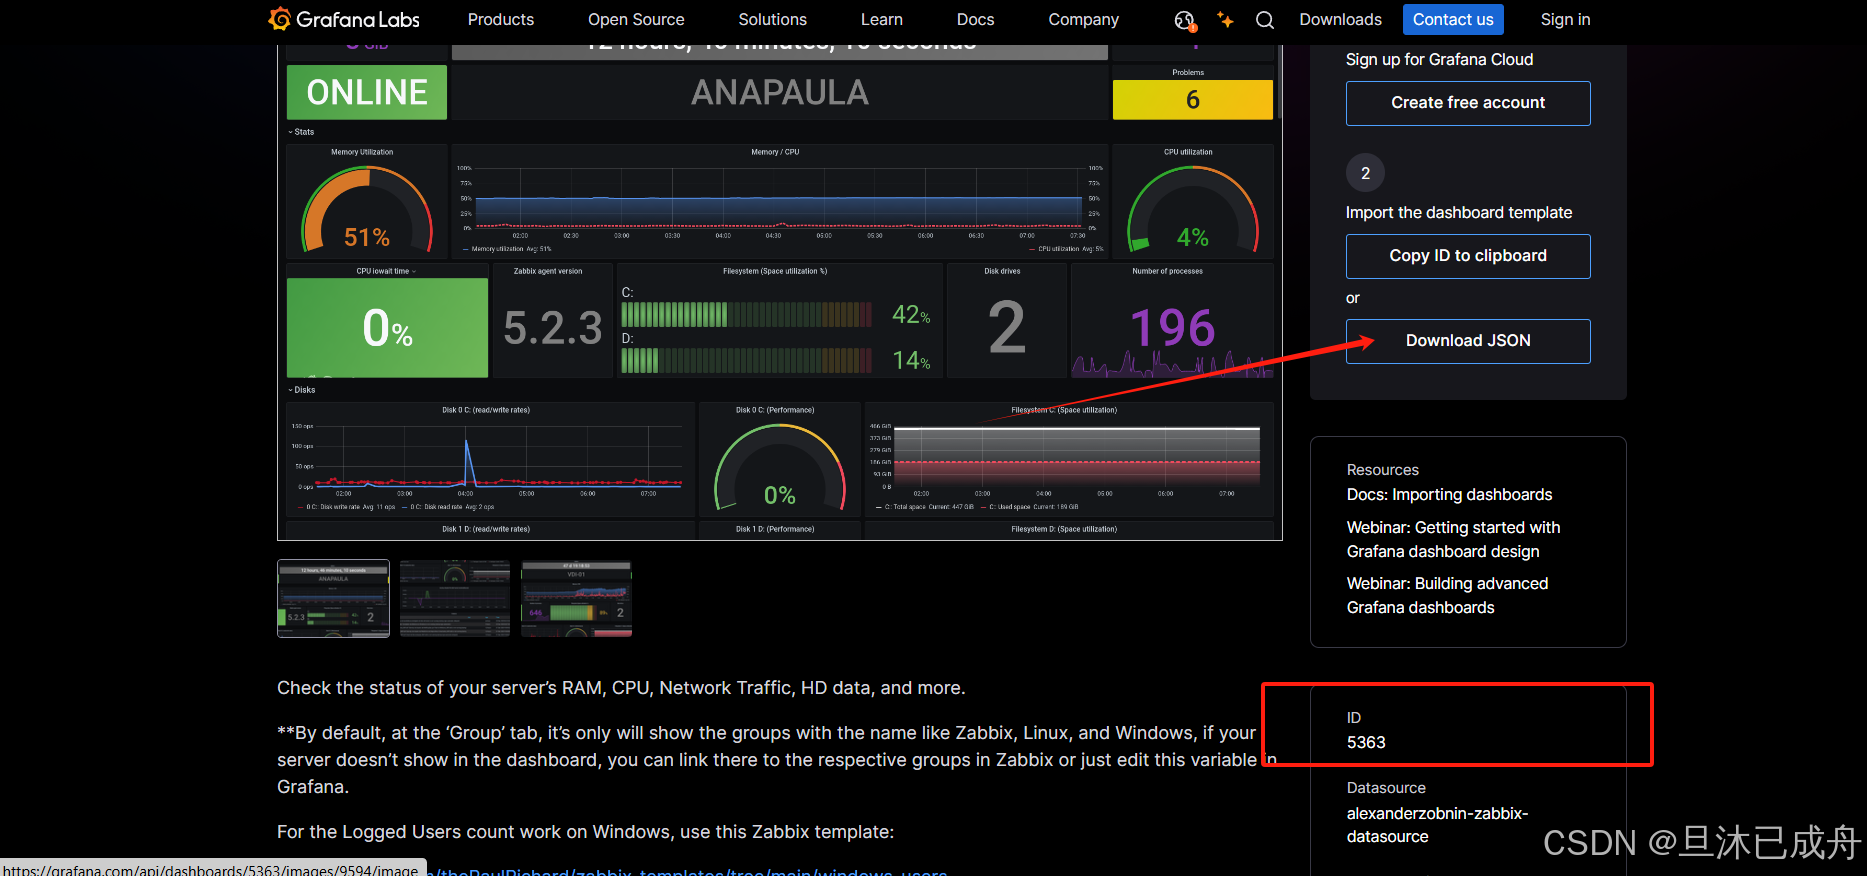Click the dashboard ID value 5363
Viewport: 1867px width, 876px height.
(1366, 743)
